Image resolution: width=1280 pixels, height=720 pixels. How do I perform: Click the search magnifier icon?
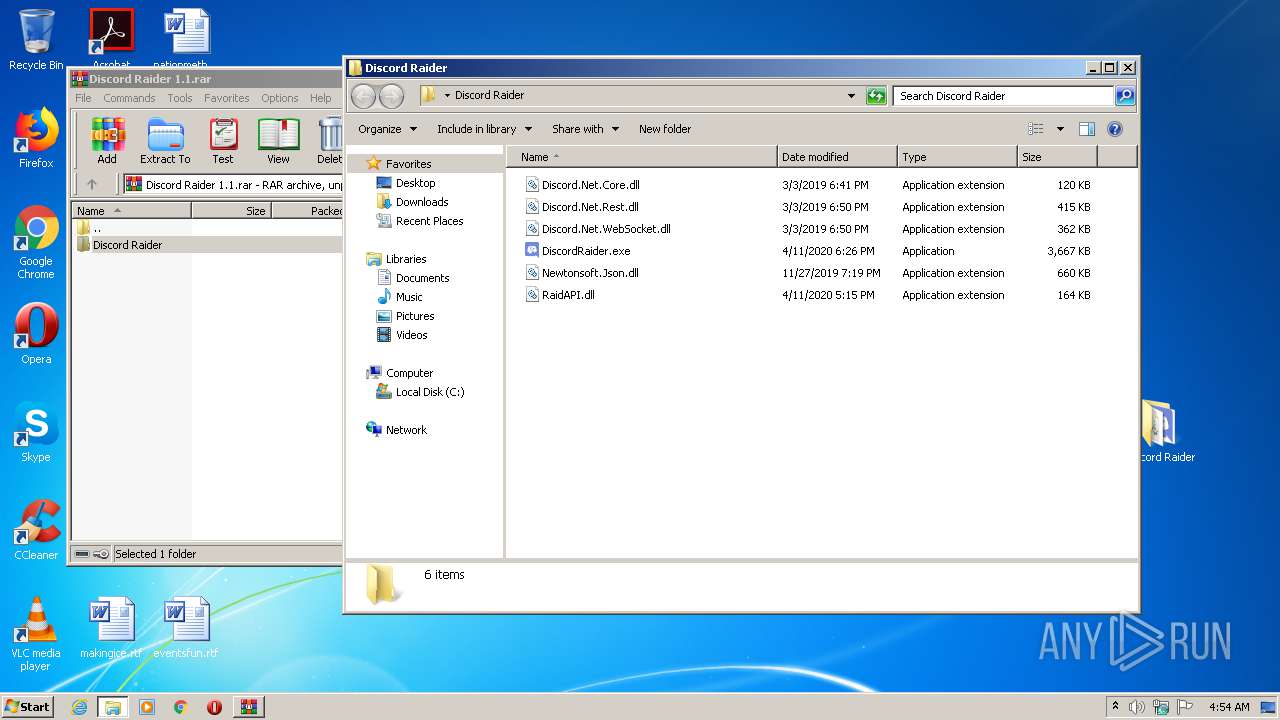click(1125, 96)
